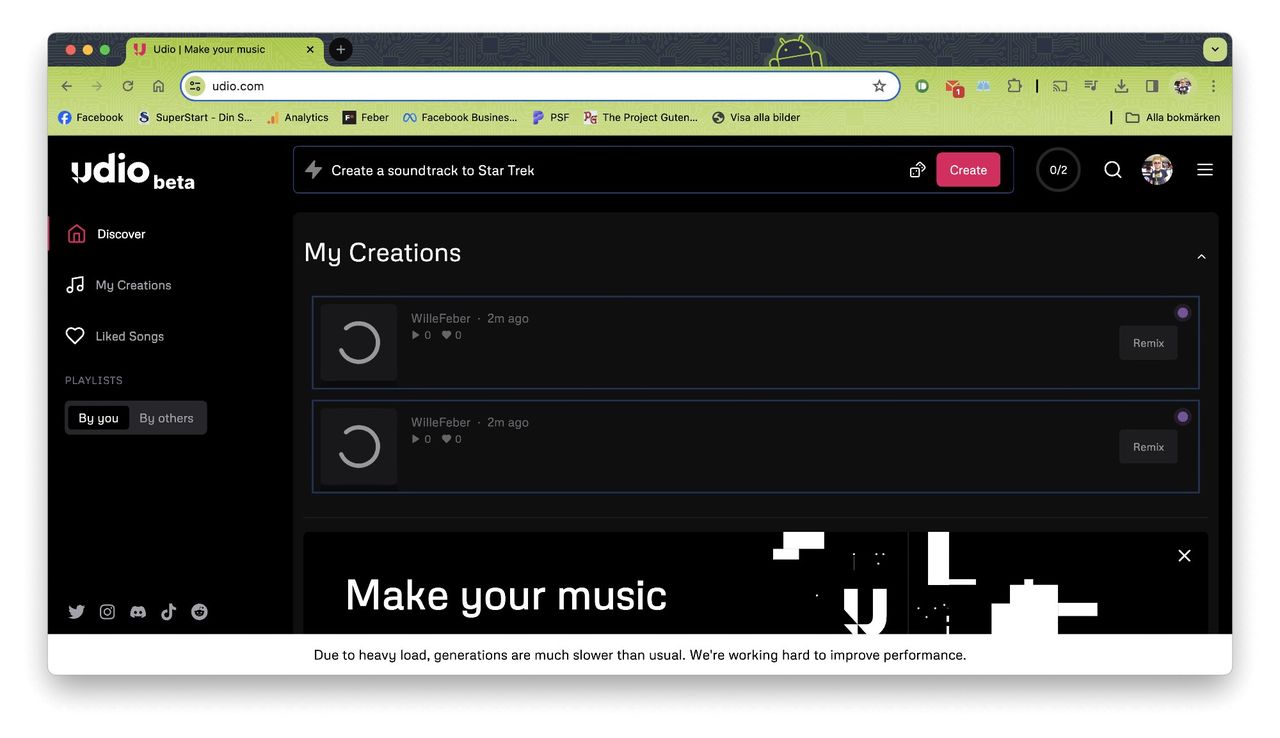Open the Chrome tab search dropdown arrow

(x=1215, y=49)
